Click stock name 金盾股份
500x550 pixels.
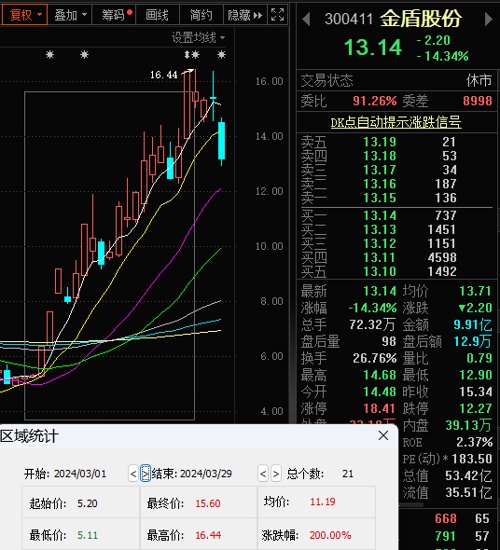421,18
